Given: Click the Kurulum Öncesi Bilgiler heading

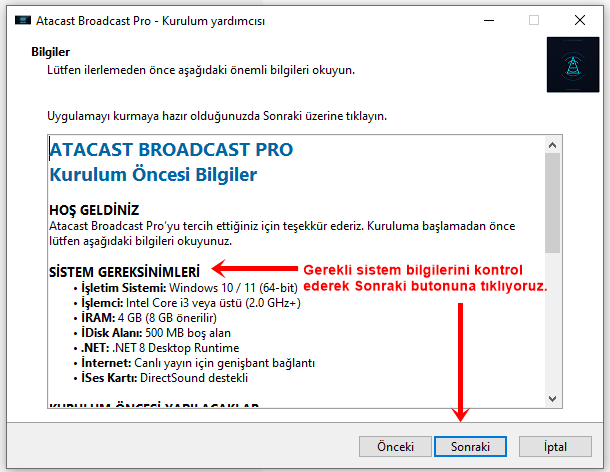Looking at the screenshot, I should tap(153, 175).
